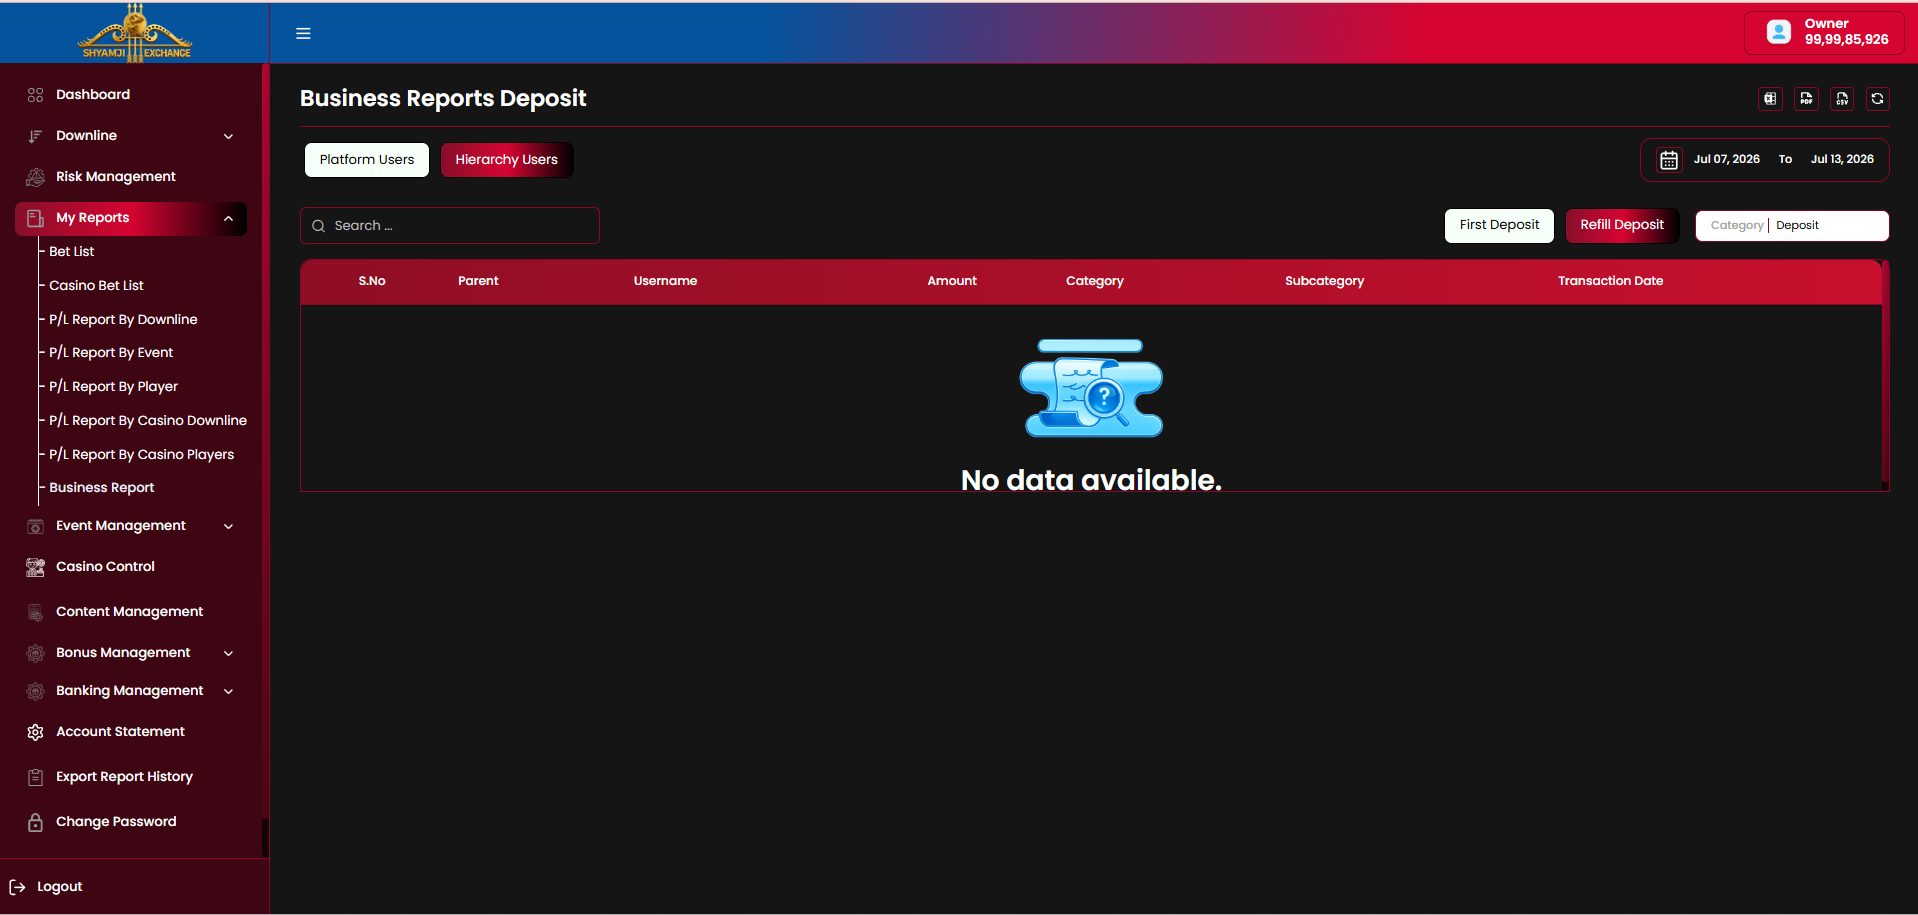Screen dimensions: 1918x915
Task: Click the Owner balance 99,99,85,926
Action: (x=1846, y=40)
